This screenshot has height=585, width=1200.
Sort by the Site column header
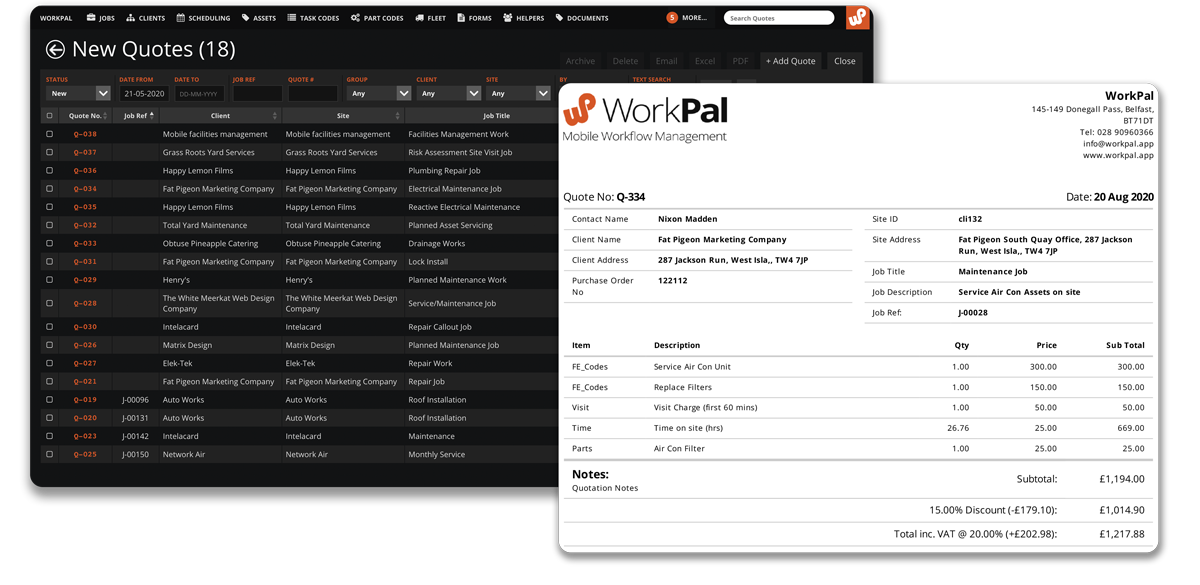tap(343, 116)
